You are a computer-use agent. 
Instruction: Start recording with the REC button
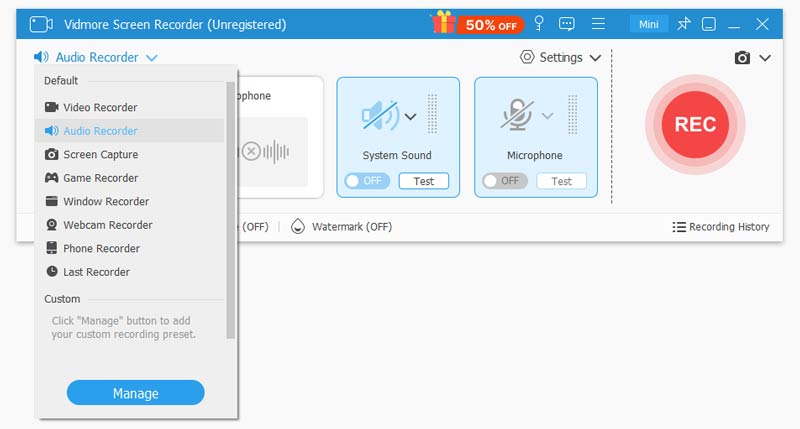click(695, 124)
